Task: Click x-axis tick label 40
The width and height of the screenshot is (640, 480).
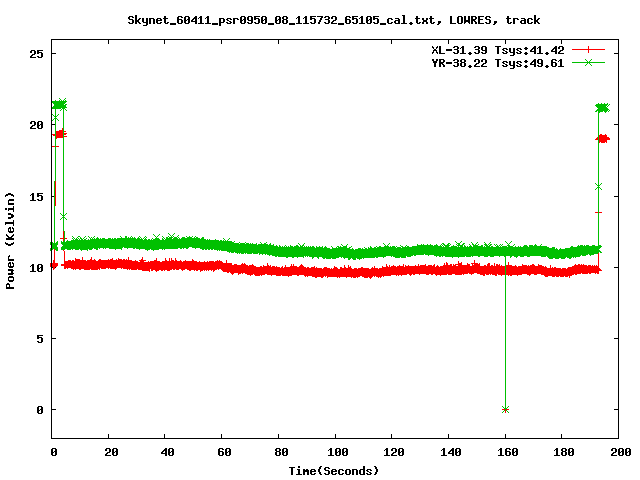Action: (167, 452)
